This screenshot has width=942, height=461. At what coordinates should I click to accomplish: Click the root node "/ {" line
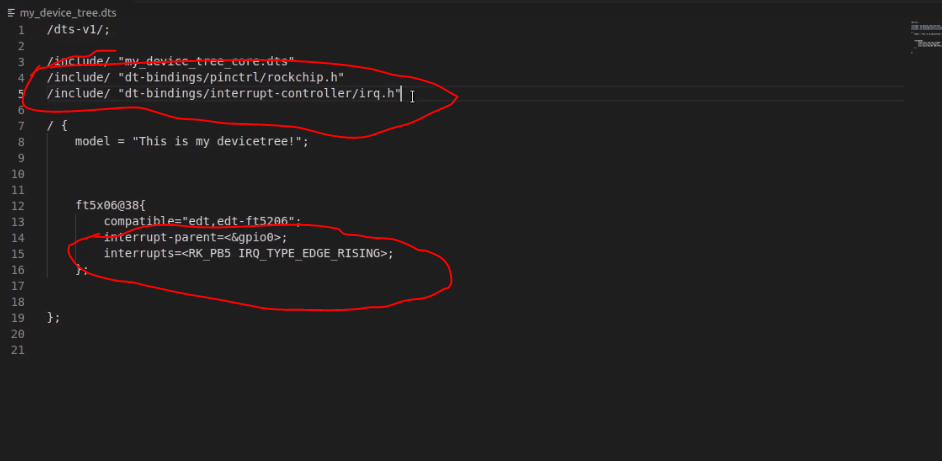click(x=57, y=126)
